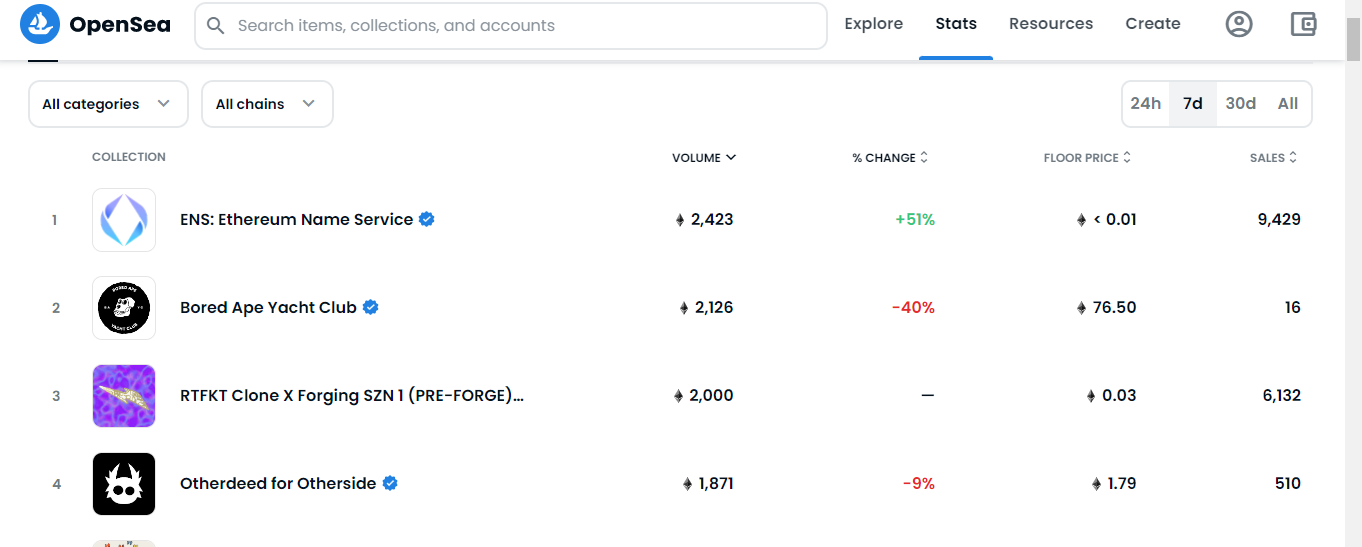1362x547 pixels.
Task: Expand the All chains dropdown
Action: coord(267,104)
